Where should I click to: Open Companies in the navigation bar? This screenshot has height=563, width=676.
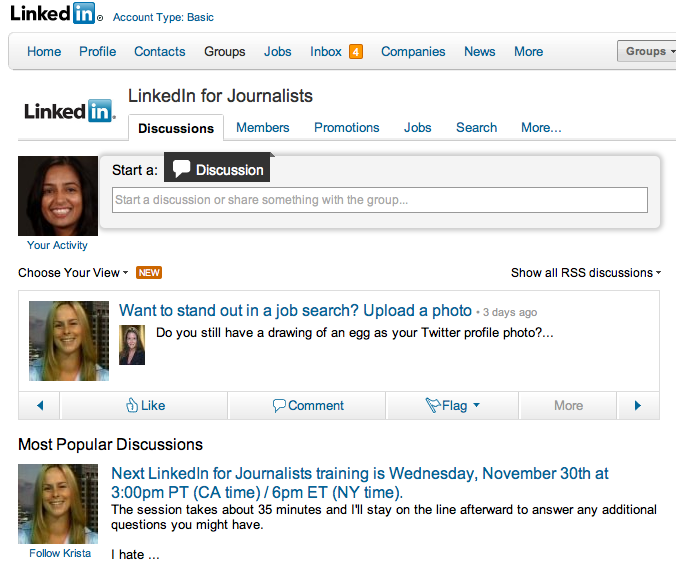pos(413,52)
